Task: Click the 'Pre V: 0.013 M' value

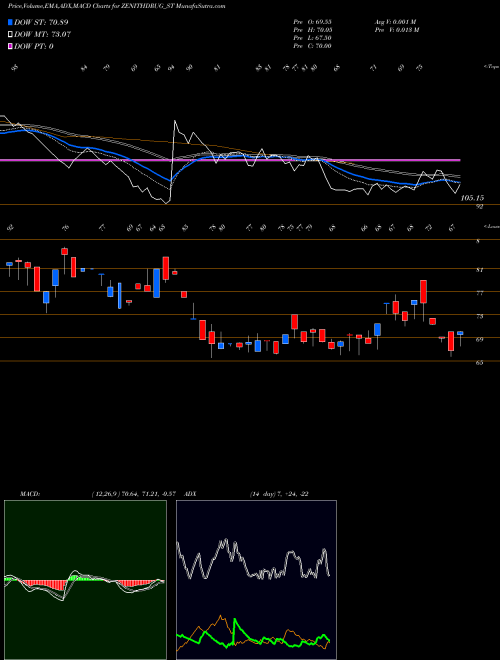Action: 397,30
